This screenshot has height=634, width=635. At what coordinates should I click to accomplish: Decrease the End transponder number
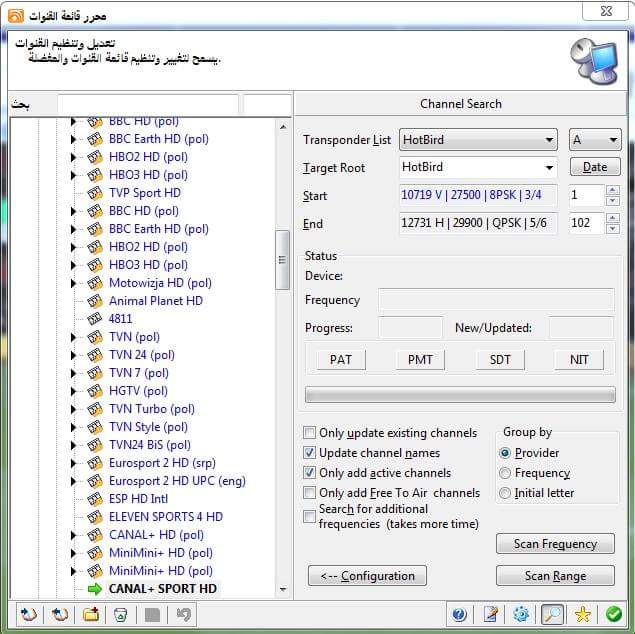(612, 229)
